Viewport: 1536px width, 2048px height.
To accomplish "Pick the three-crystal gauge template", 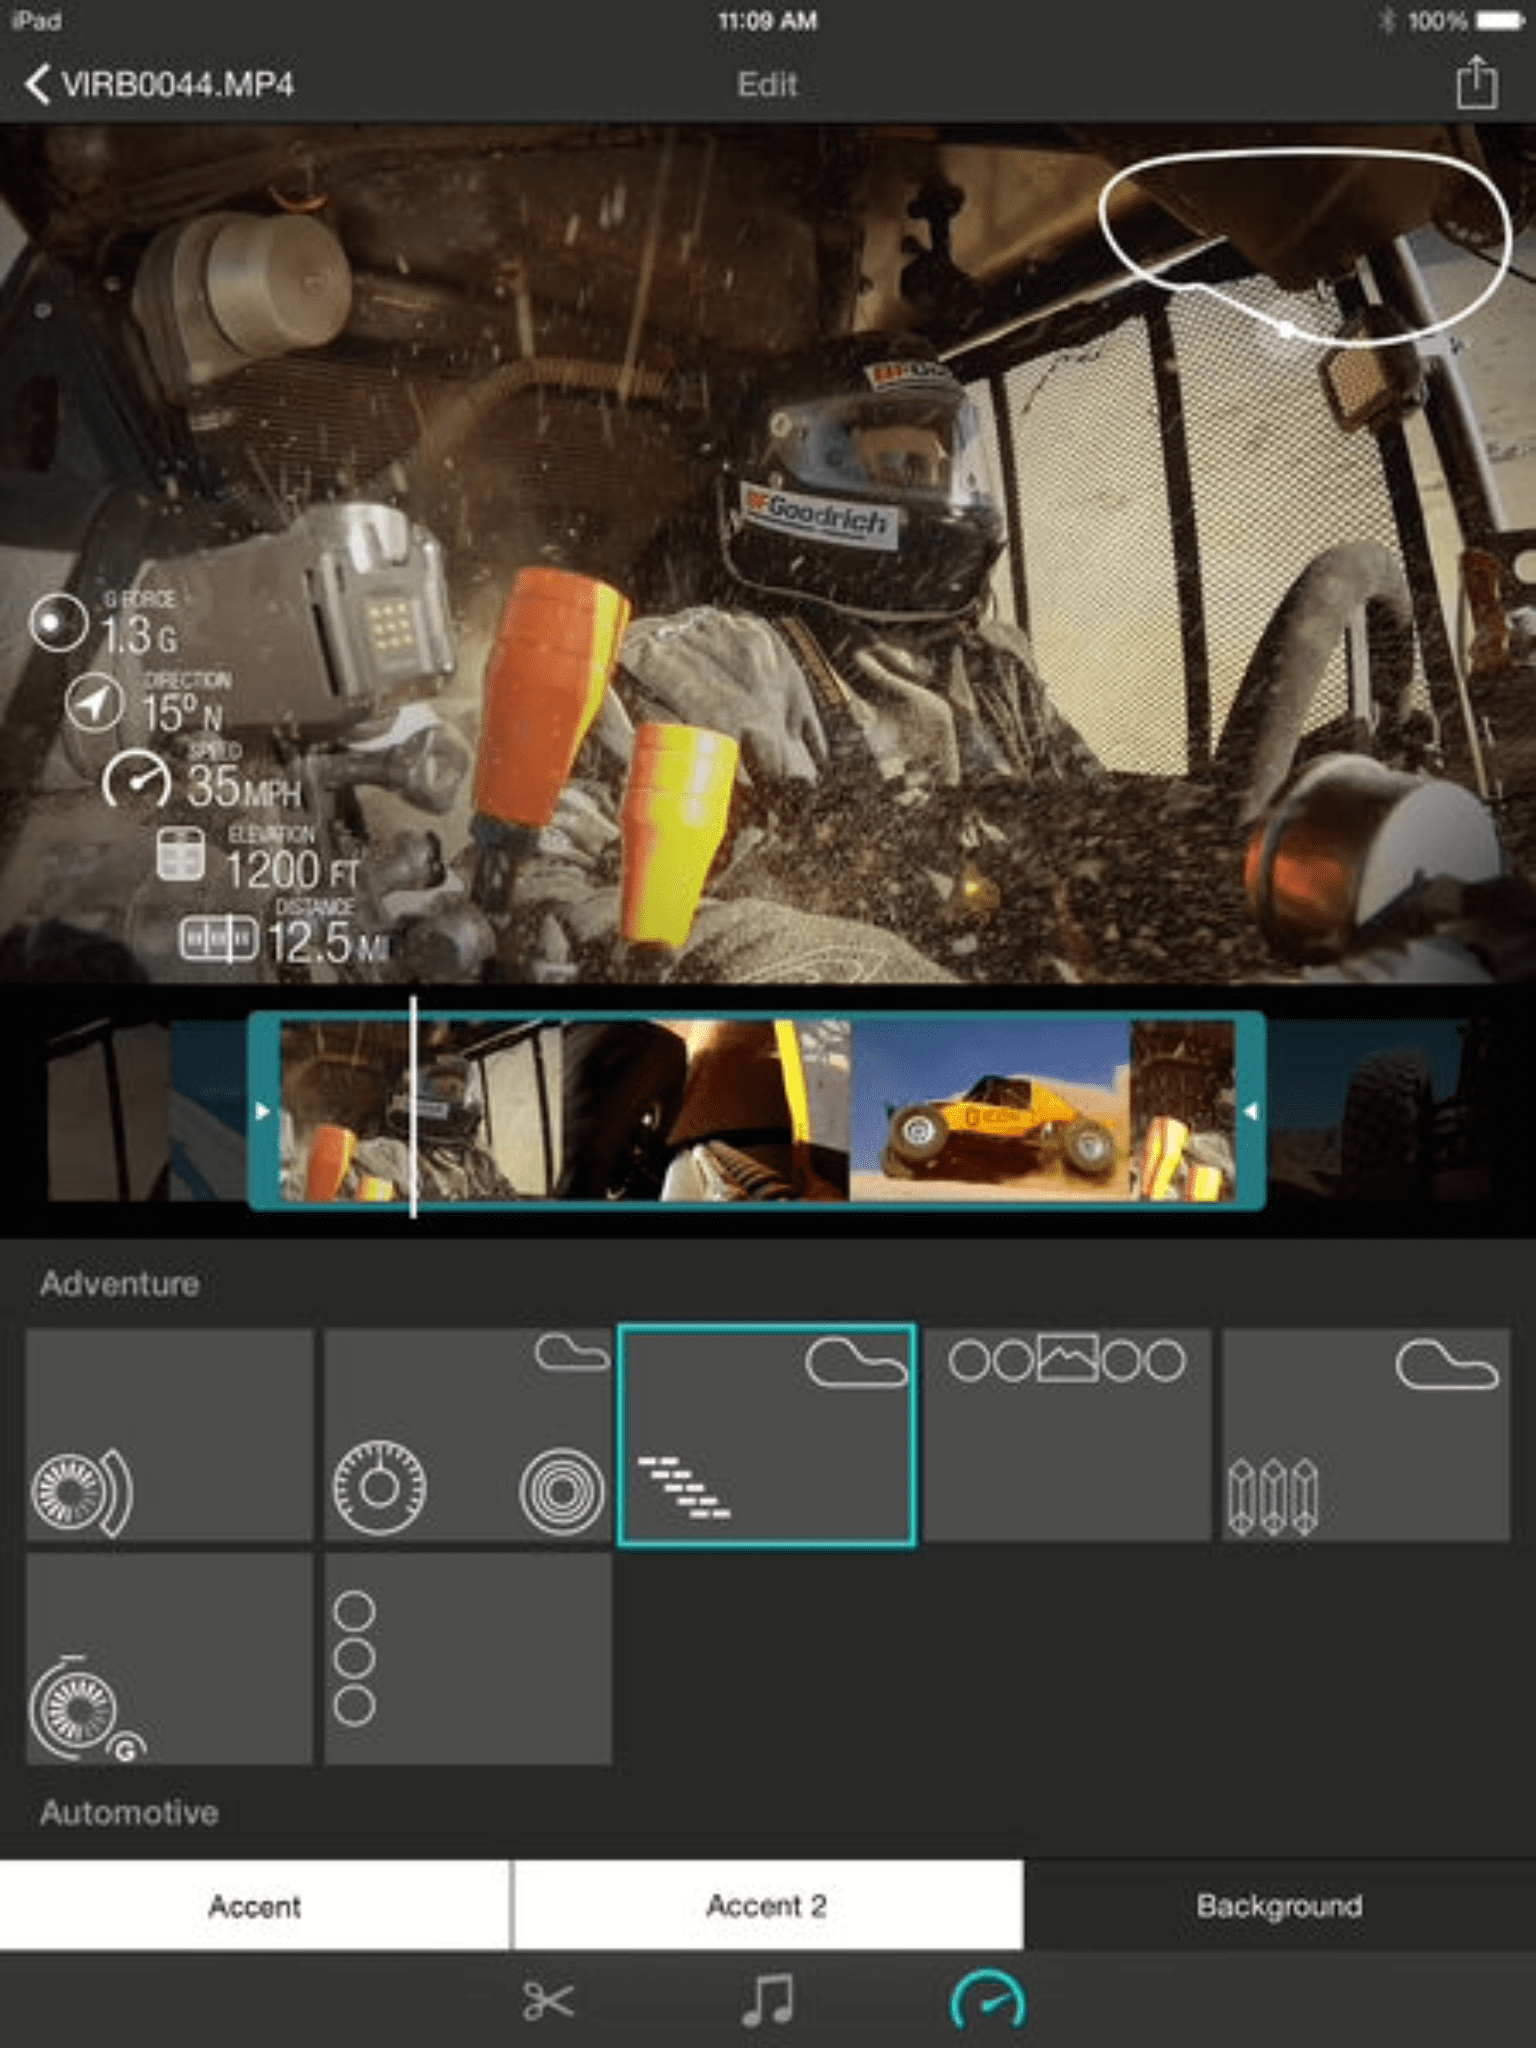I will [x=1365, y=1434].
